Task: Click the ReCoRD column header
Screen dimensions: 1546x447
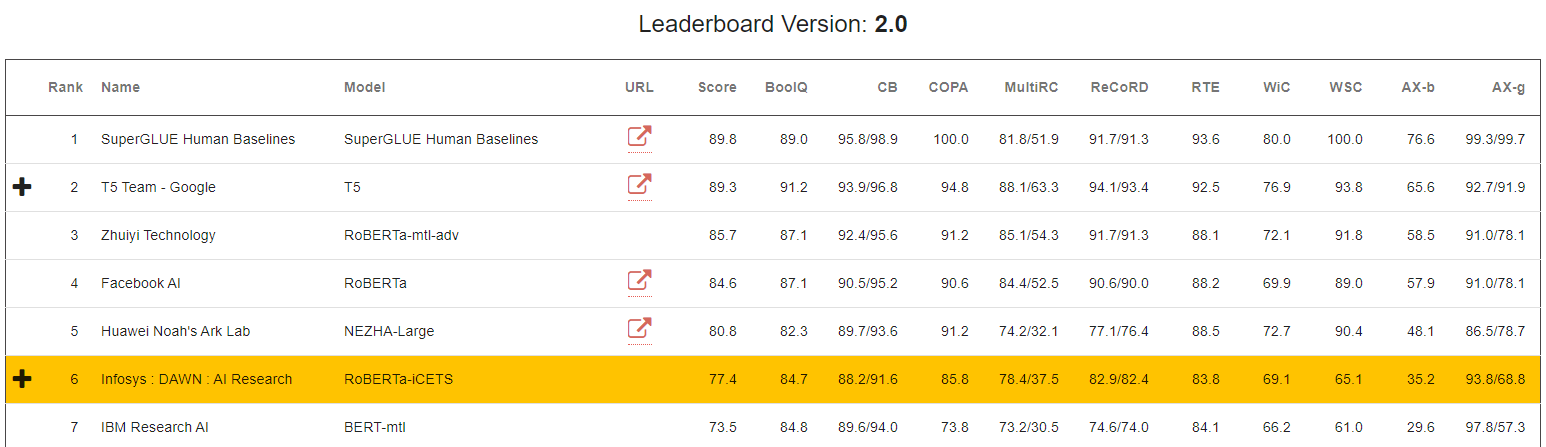Action: 1119,87
